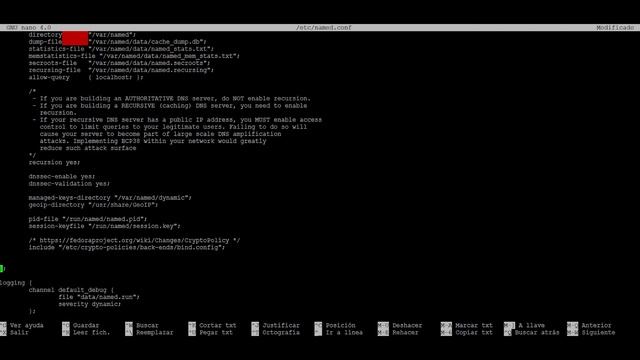Image resolution: width=640 pixels, height=360 pixels.
Task: Click the Reemplazar shortcut label
Action: (155, 333)
